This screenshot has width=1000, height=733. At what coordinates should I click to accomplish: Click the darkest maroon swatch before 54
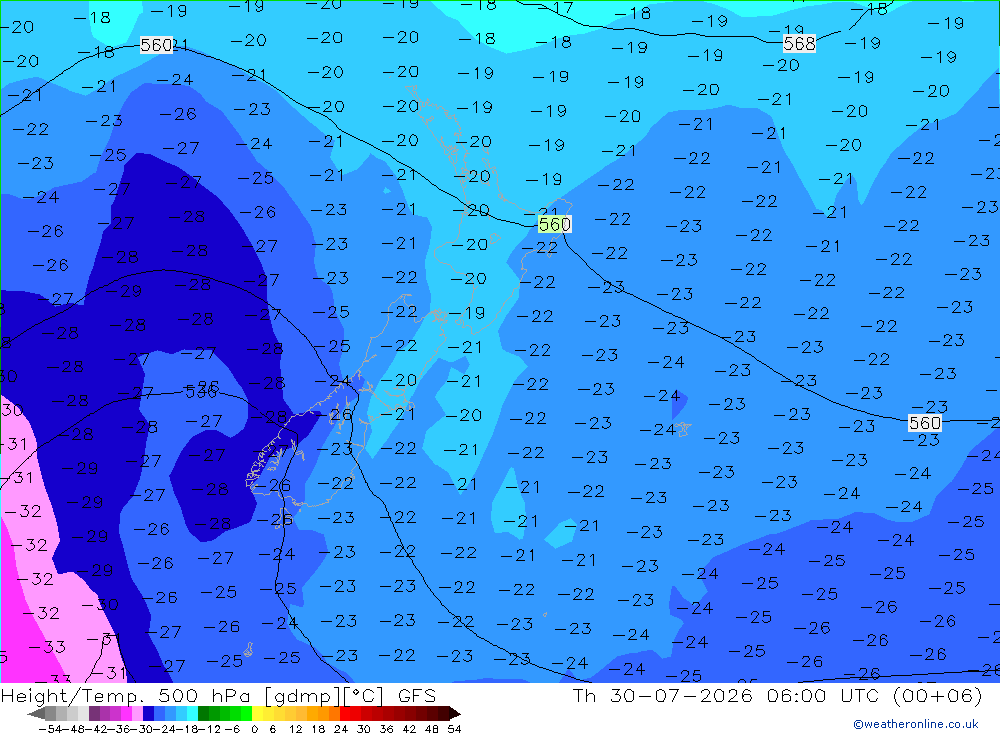point(443,714)
